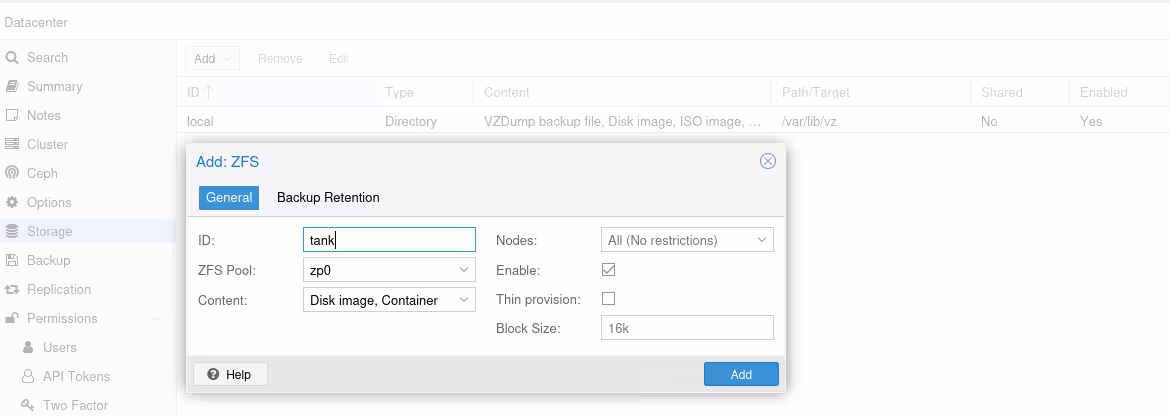This screenshot has height=417, width=1170.
Task: Click the Block Size input field
Action: point(686,328)
